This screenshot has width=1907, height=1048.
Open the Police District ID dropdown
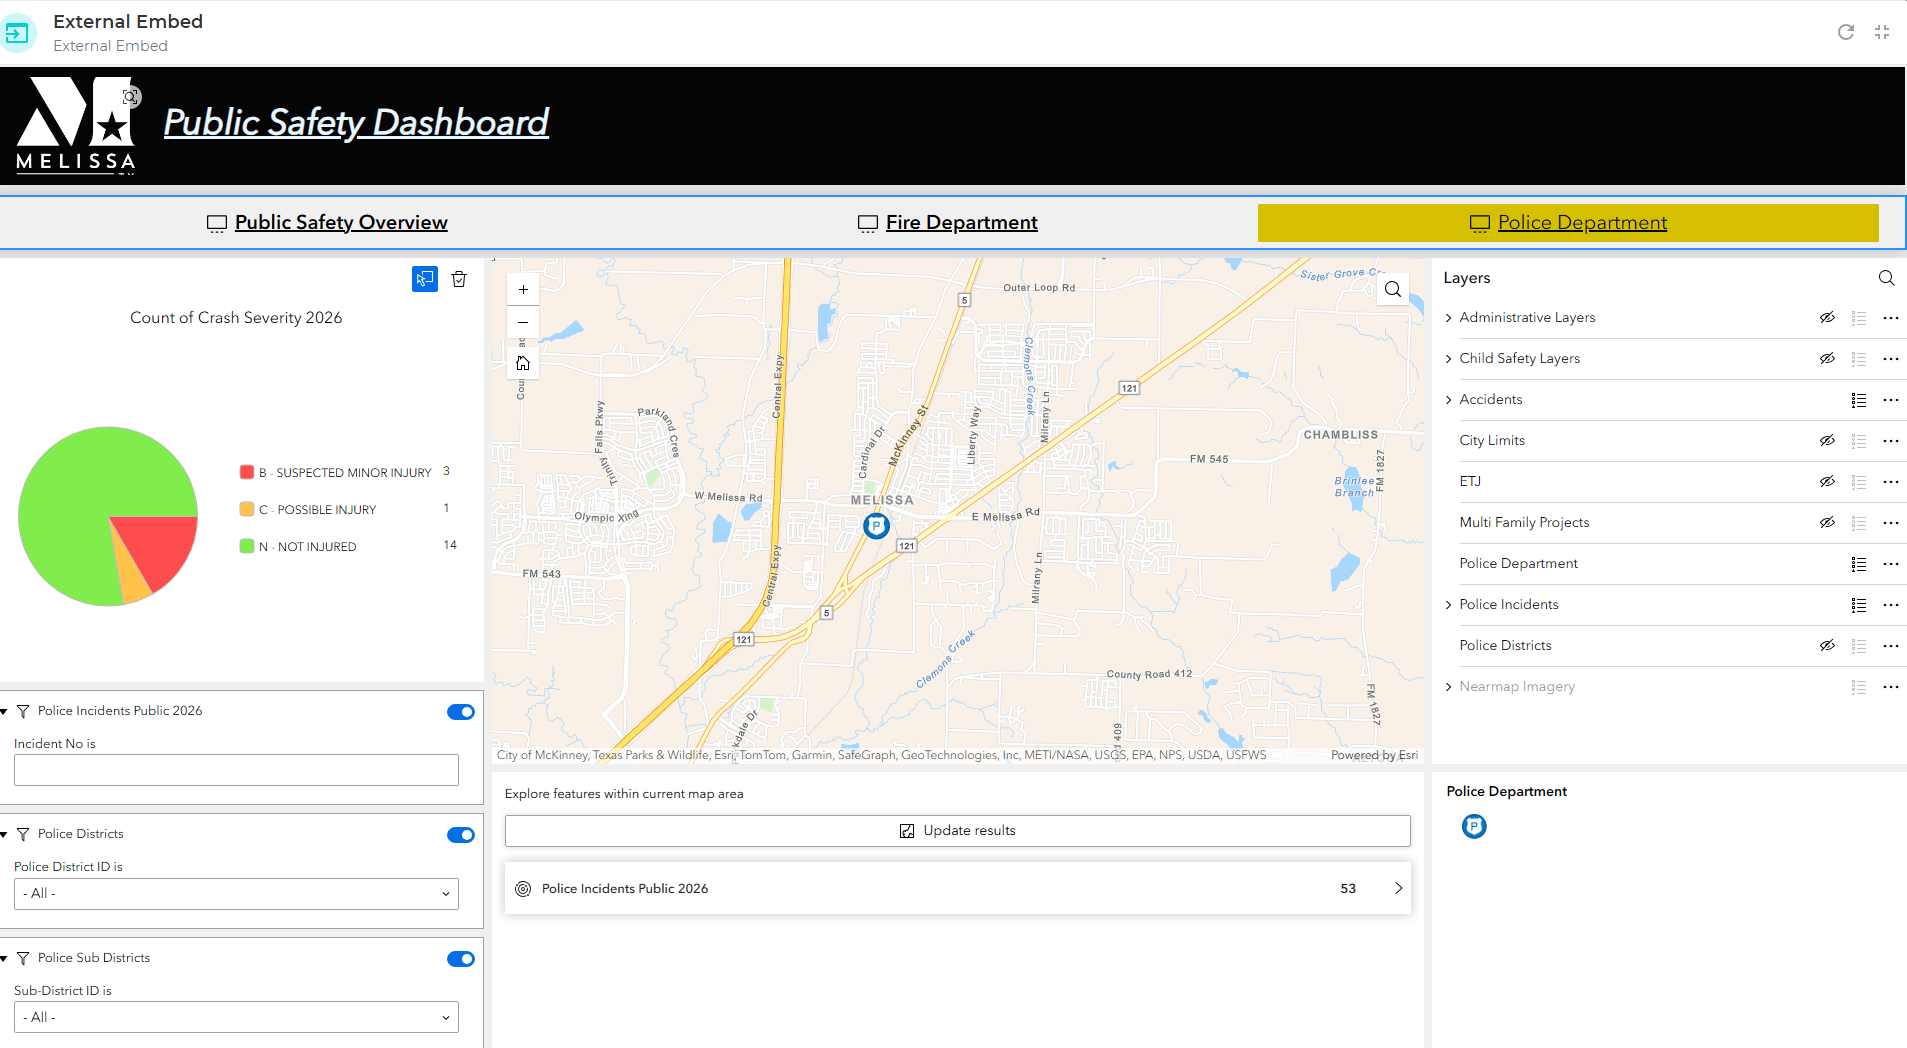236,894
